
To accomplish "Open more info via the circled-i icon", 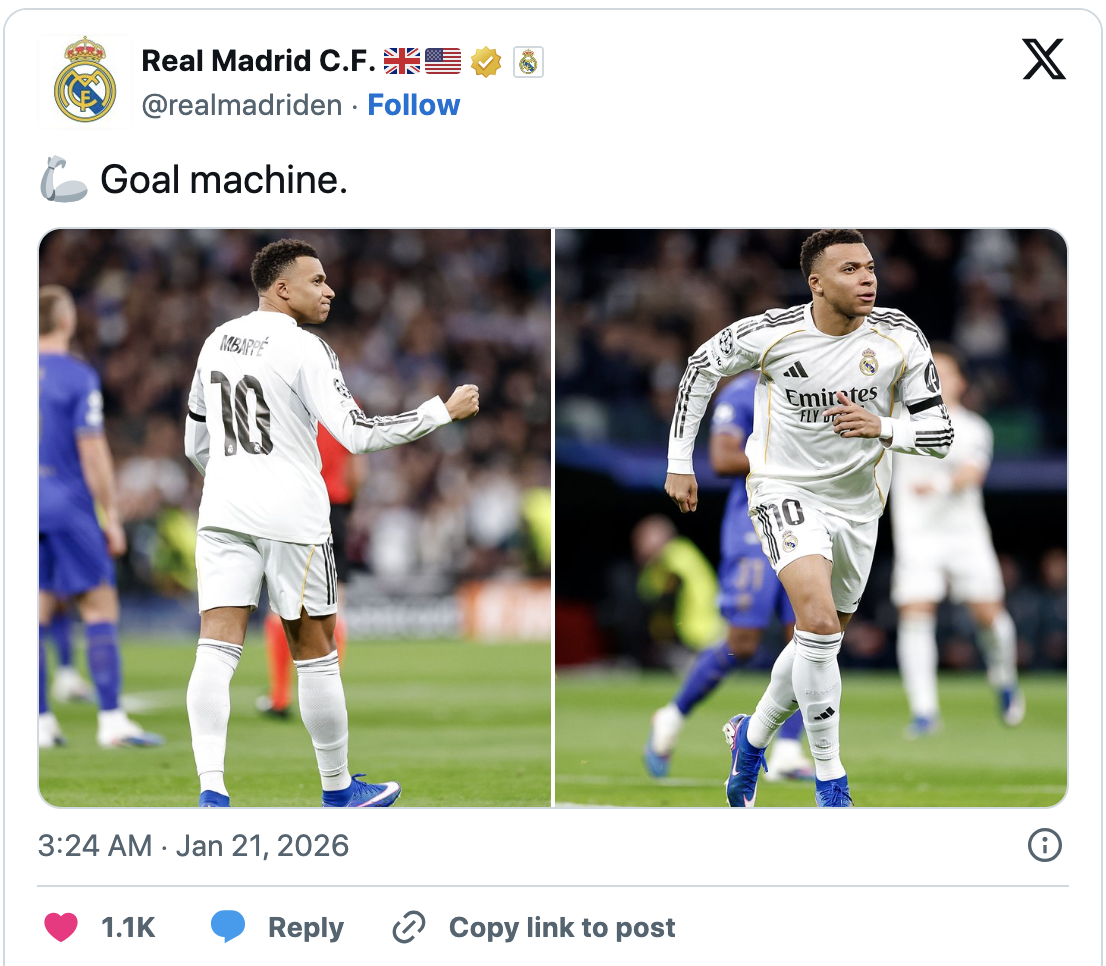I will click(1044, 845).
